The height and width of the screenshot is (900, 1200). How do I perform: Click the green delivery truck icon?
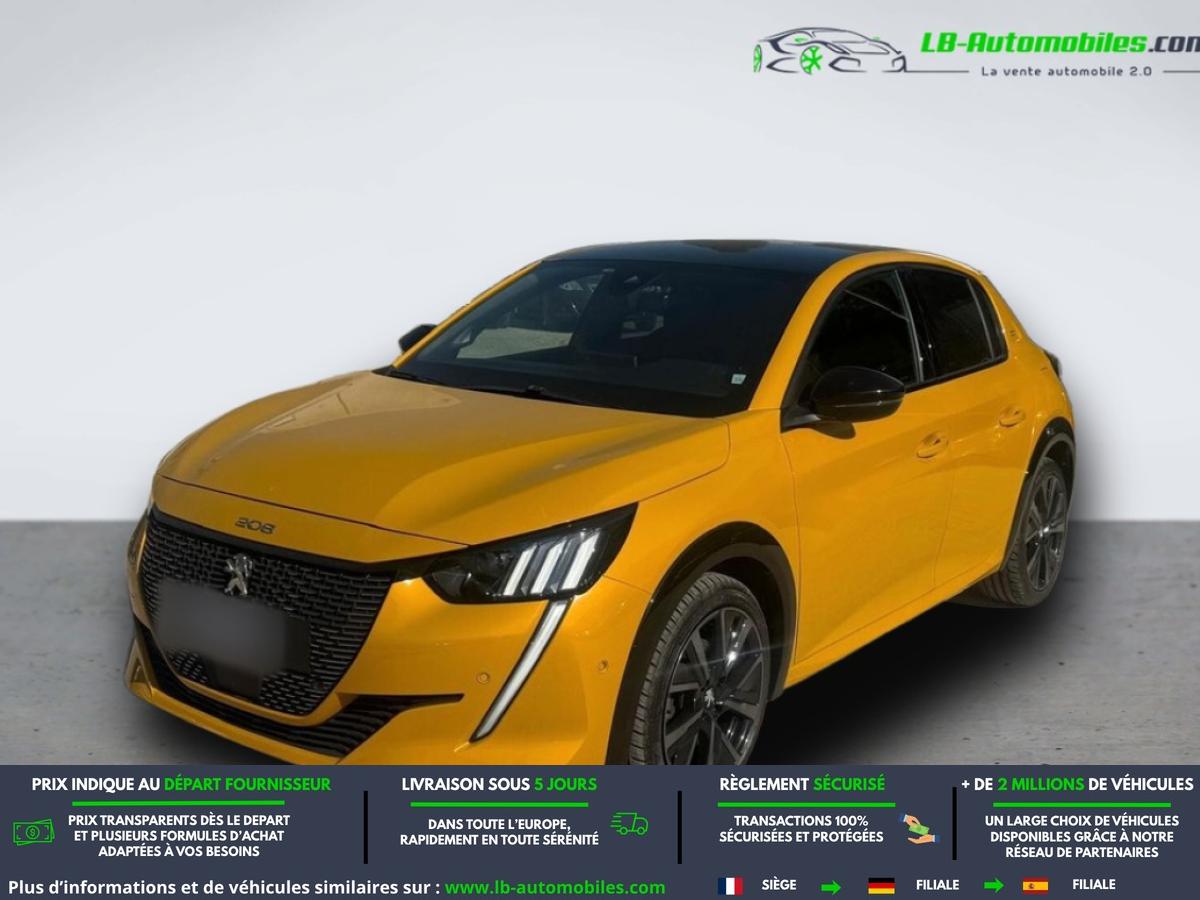click(629, 824)
